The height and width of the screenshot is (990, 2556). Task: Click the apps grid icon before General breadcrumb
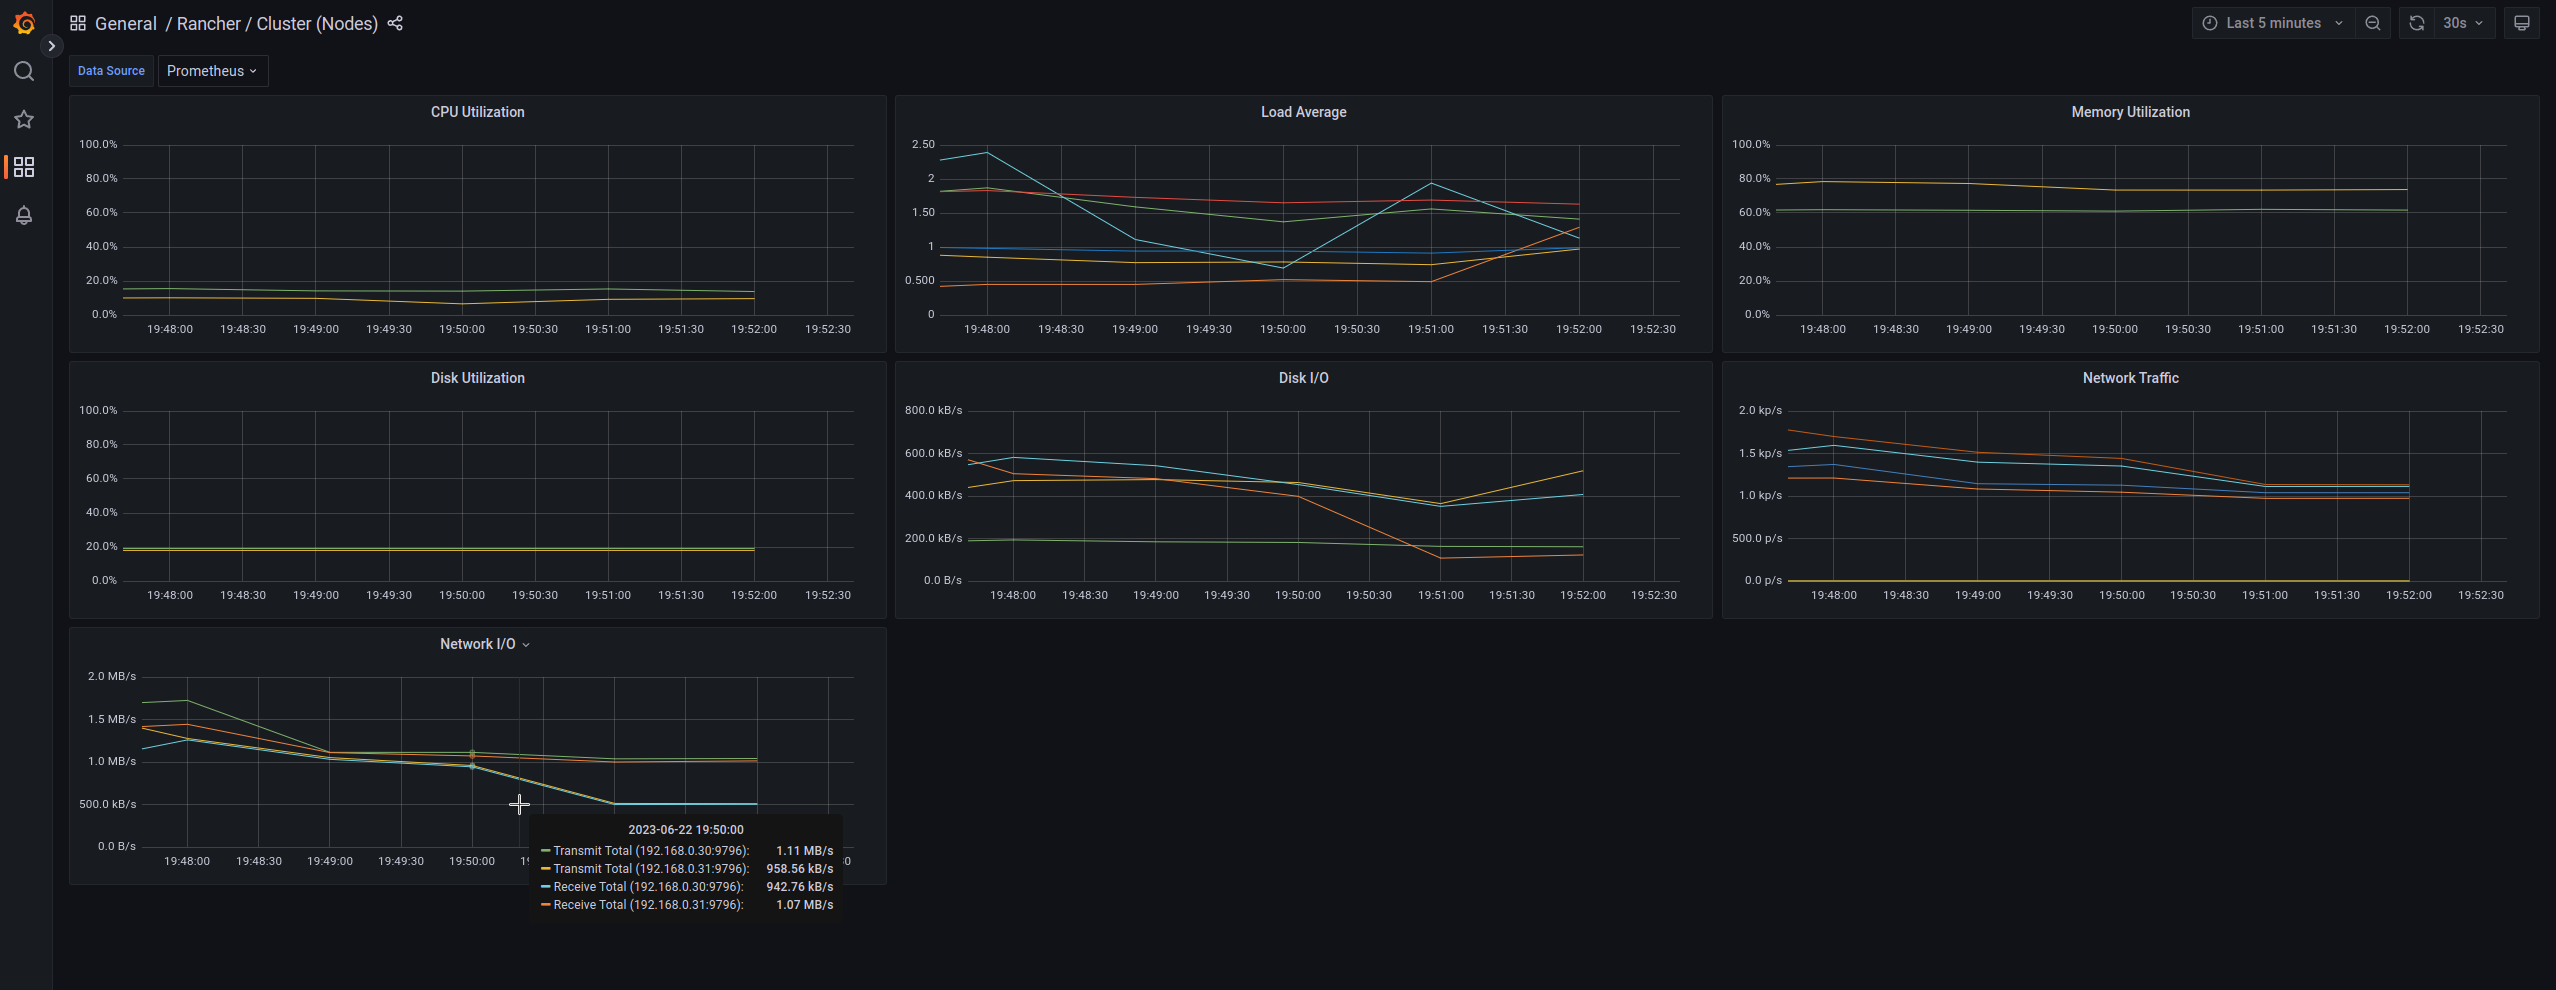78,22
